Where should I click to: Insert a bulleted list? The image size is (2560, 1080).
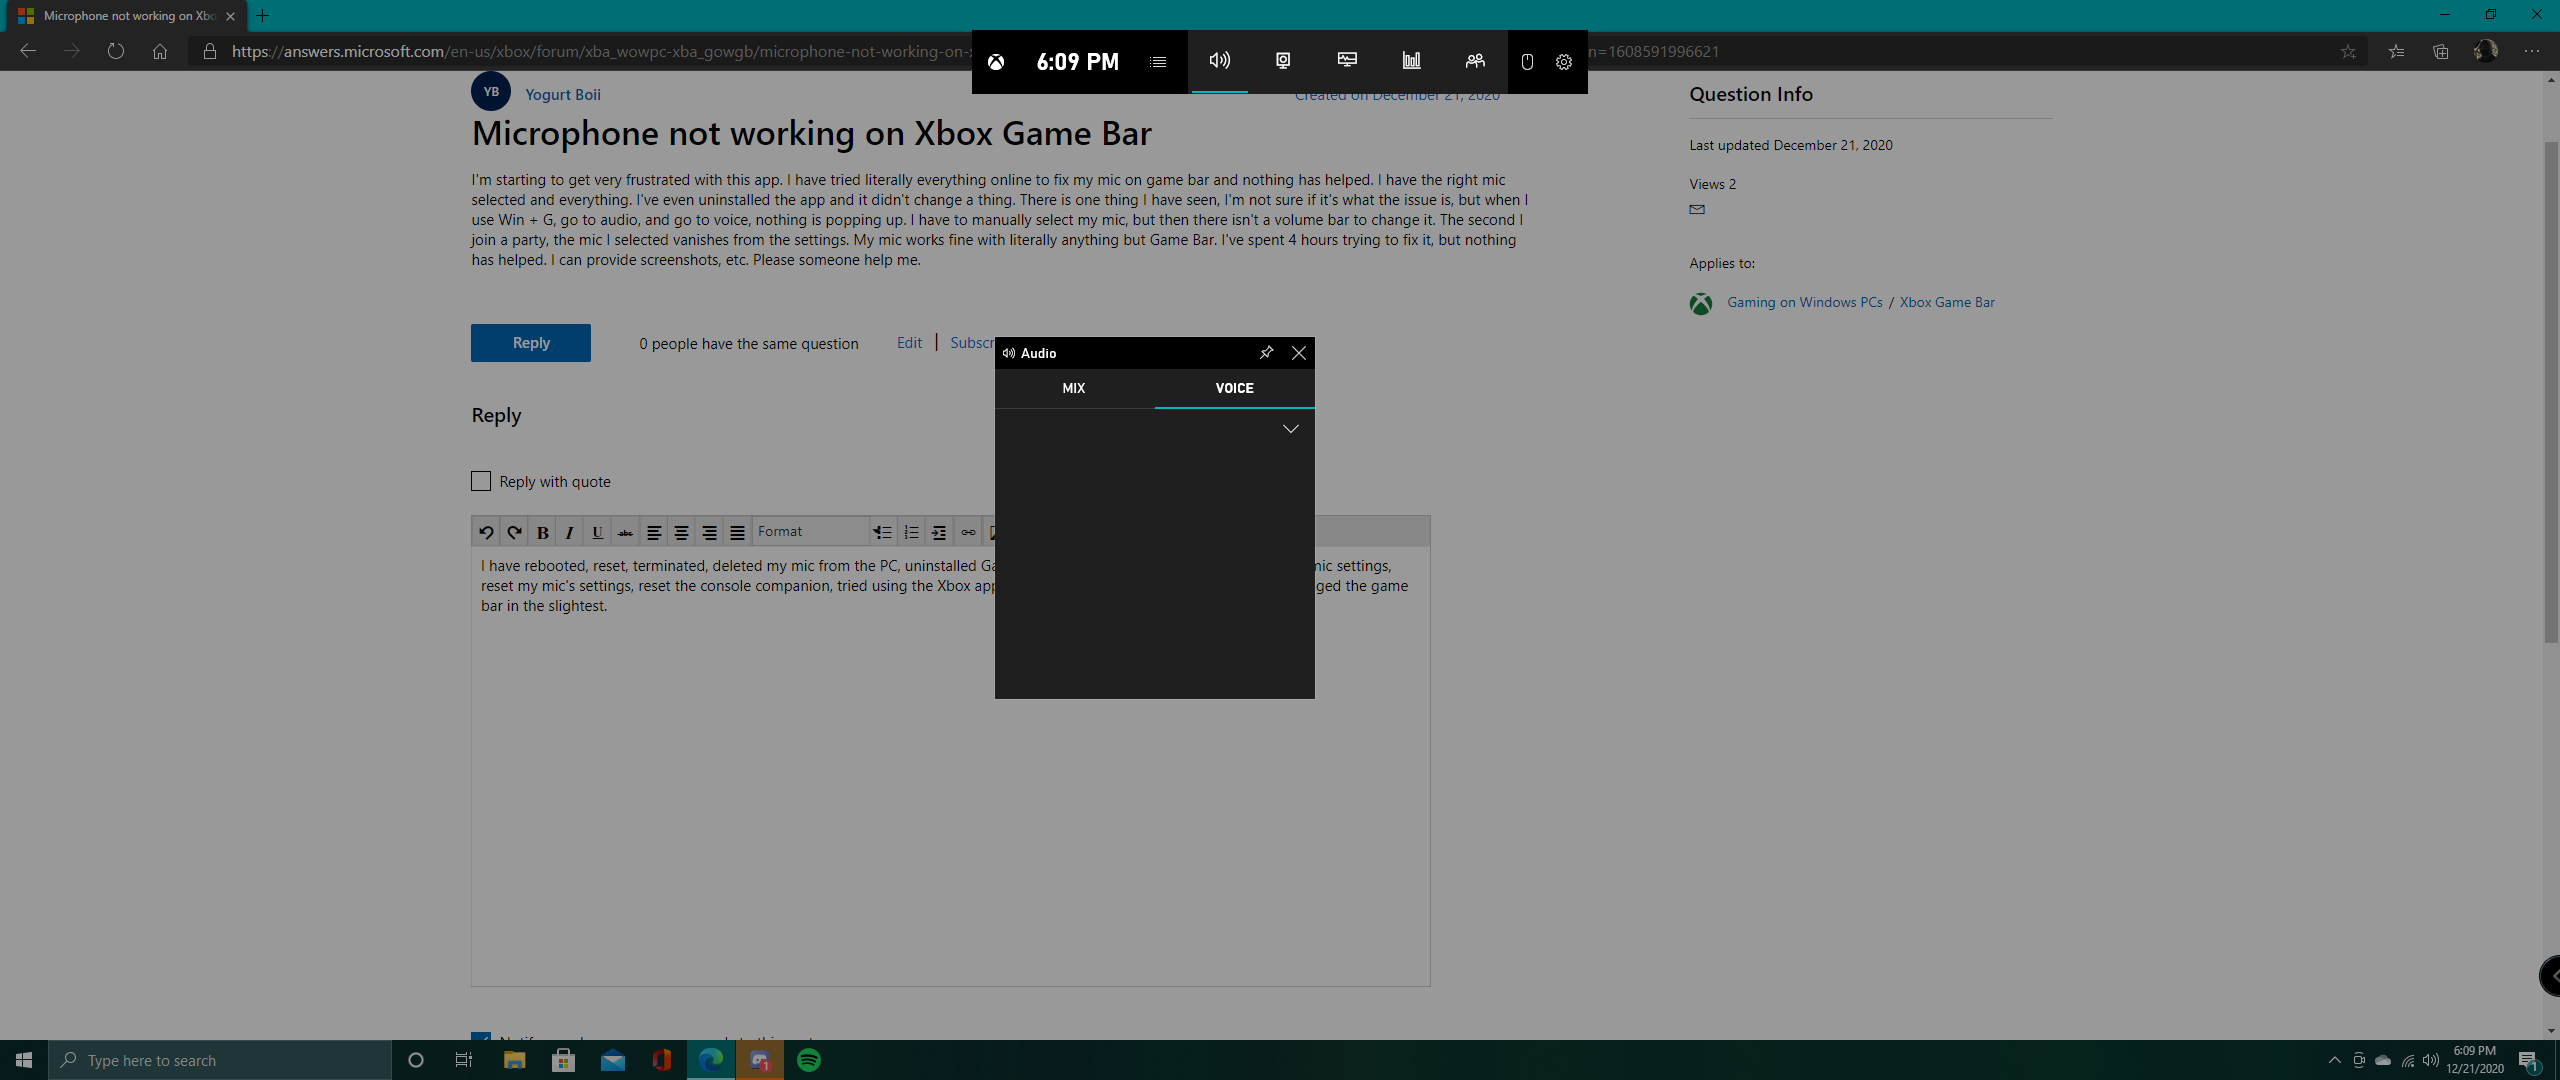point(883,532)
